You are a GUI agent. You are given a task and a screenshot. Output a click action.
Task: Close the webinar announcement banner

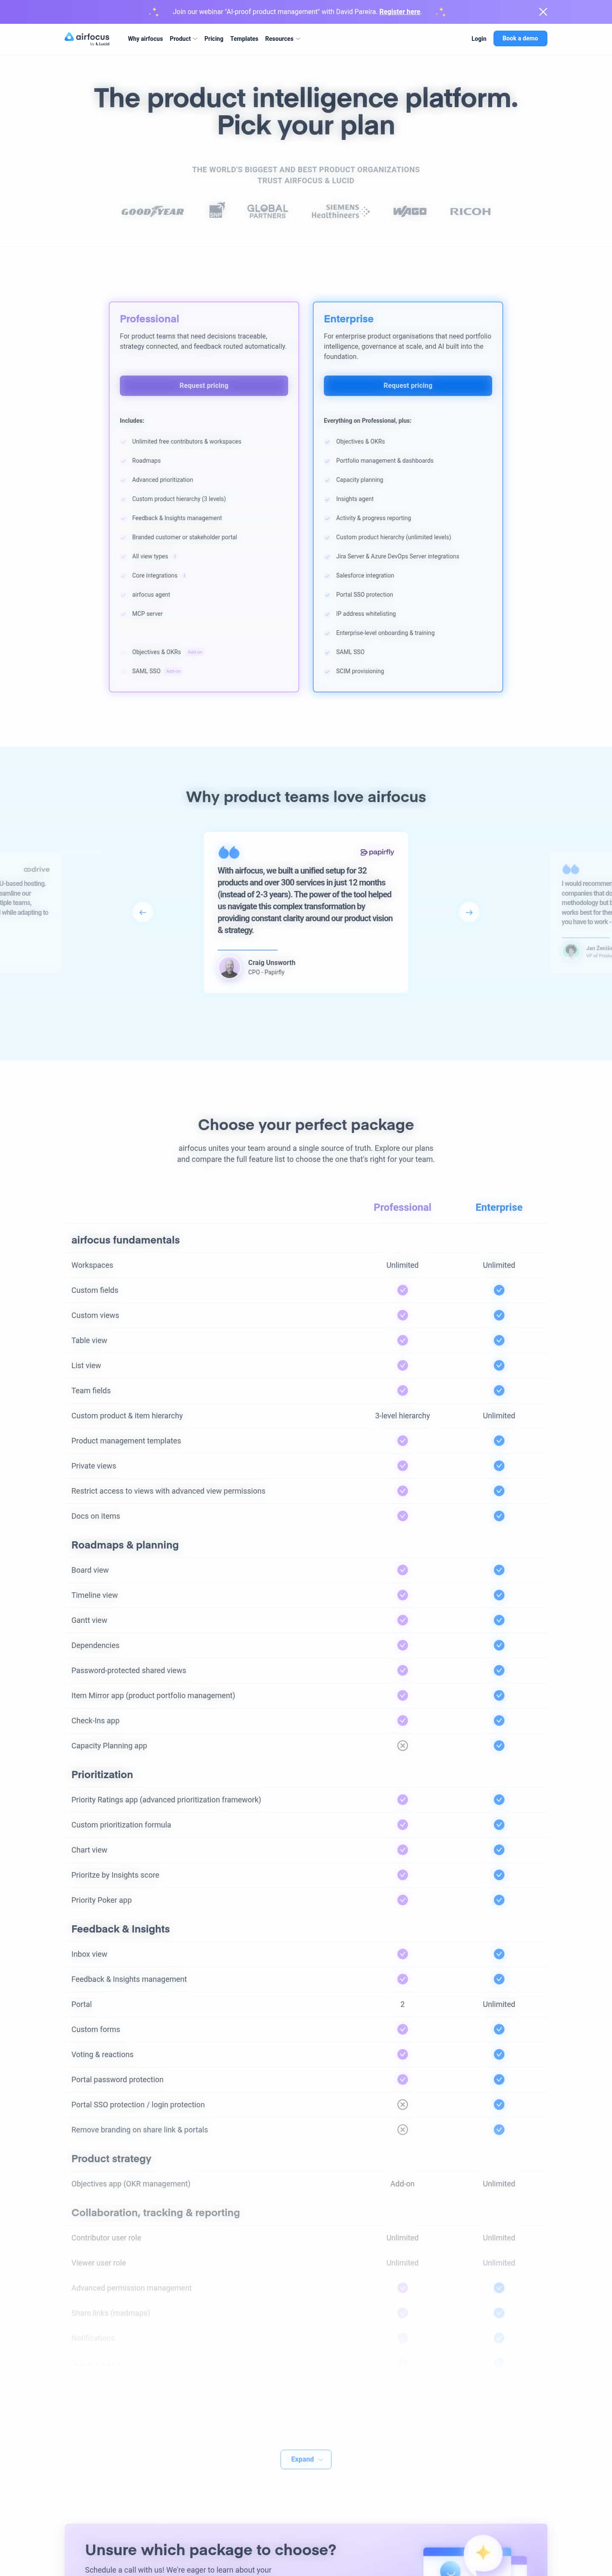(x=543, y=12)
